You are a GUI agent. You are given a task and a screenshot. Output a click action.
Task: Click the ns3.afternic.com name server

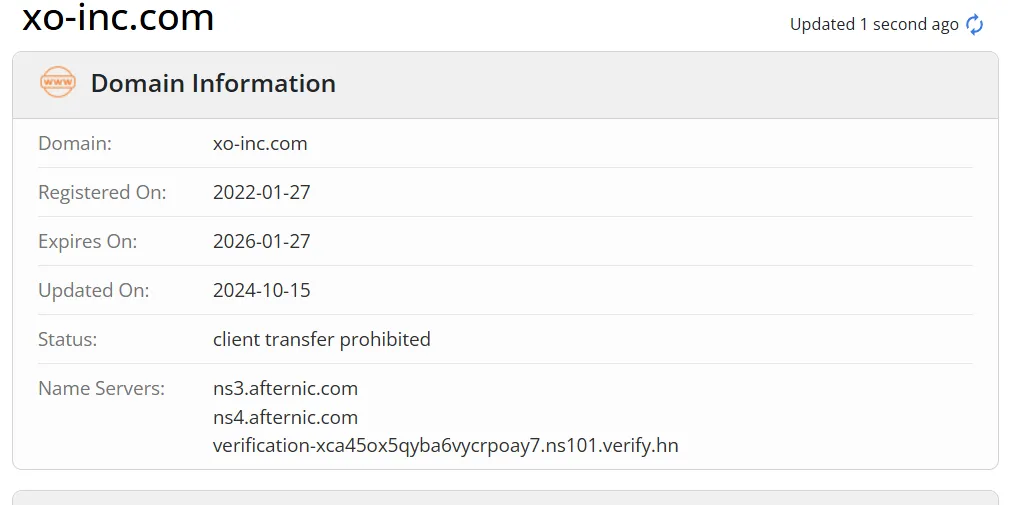pos(285,388)
